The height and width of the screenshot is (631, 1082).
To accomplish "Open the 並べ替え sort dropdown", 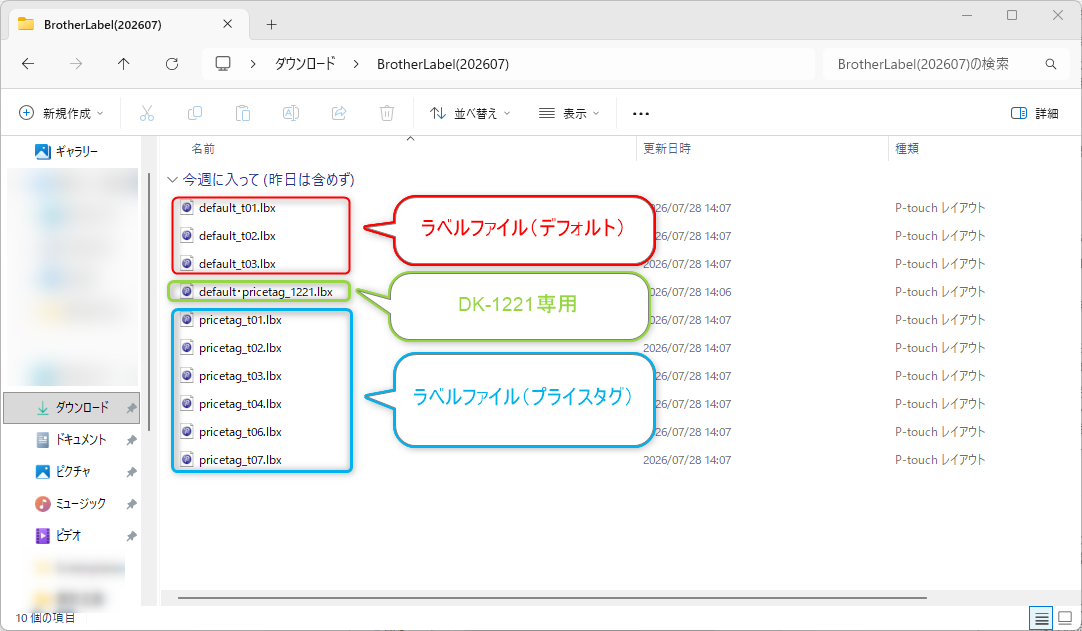I will click(470, 113).
